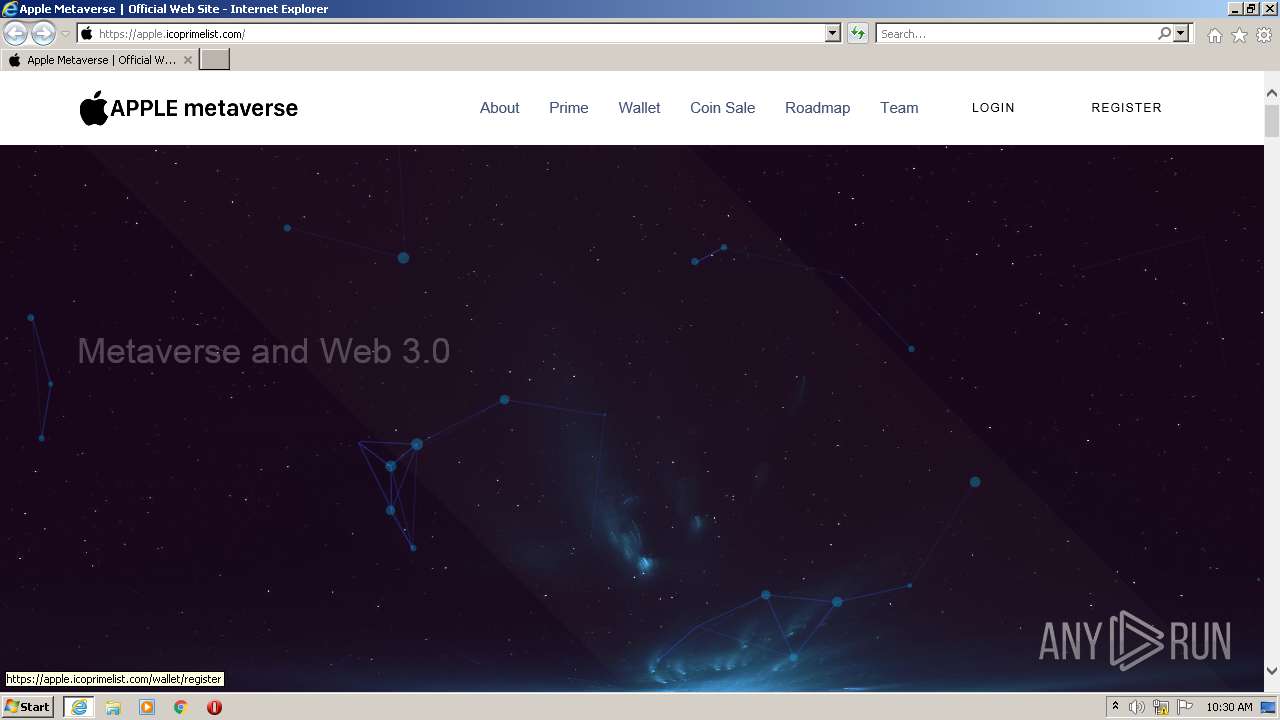This screenshot has height=720, width=1280.
Task: Open the search provider dropdown arrow
Action: tap(1181, 34)
